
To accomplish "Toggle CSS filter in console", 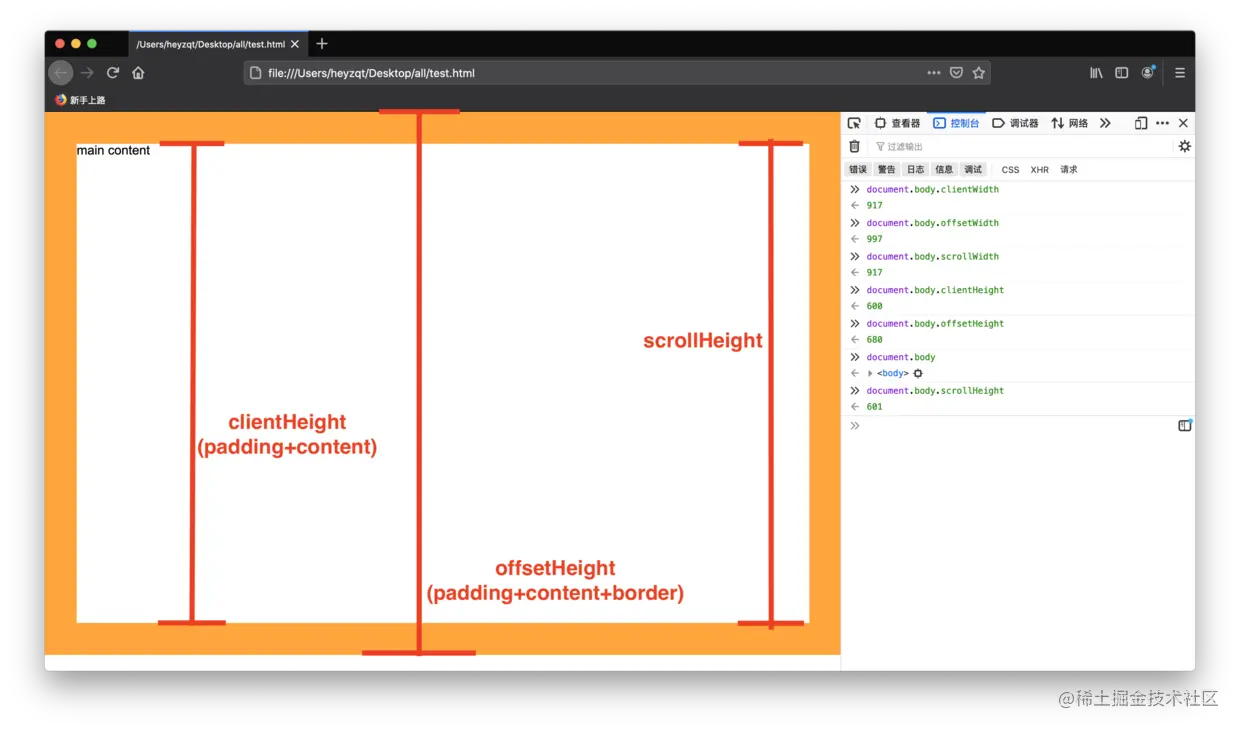I will coord(1010,170).
